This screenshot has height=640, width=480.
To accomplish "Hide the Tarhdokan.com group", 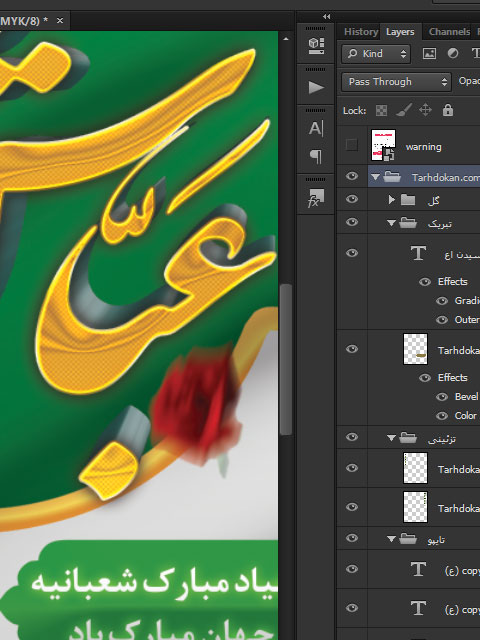I will pyautogui.click(x=352, y=176).
